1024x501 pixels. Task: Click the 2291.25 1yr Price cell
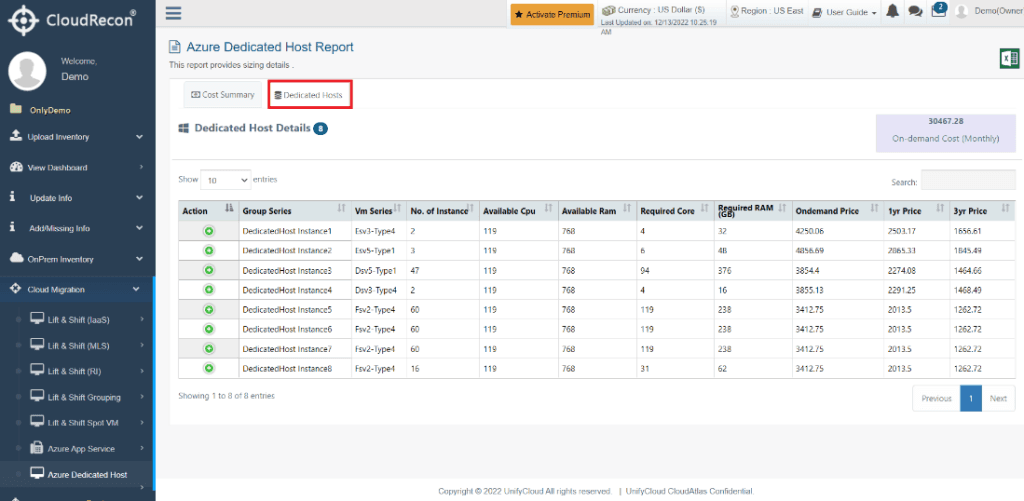[x=916, y=289]
